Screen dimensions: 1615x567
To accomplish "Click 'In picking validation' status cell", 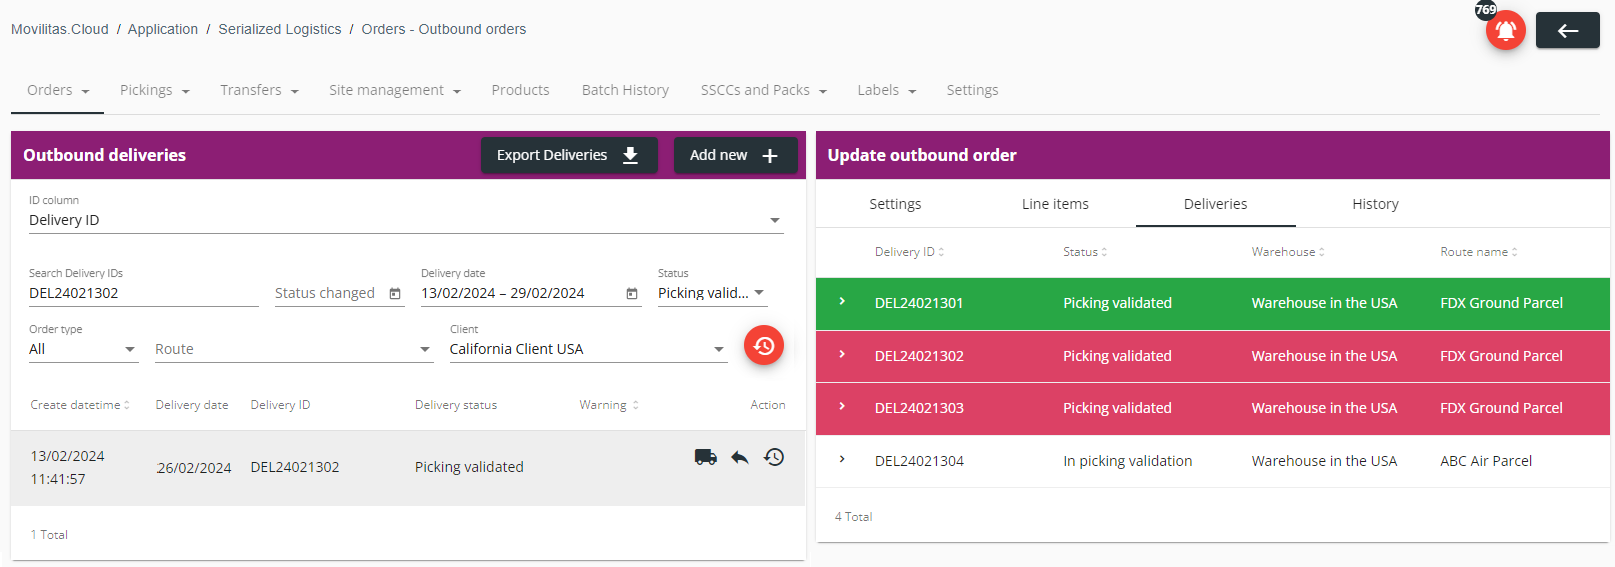I will click(x=1127, y=461).
